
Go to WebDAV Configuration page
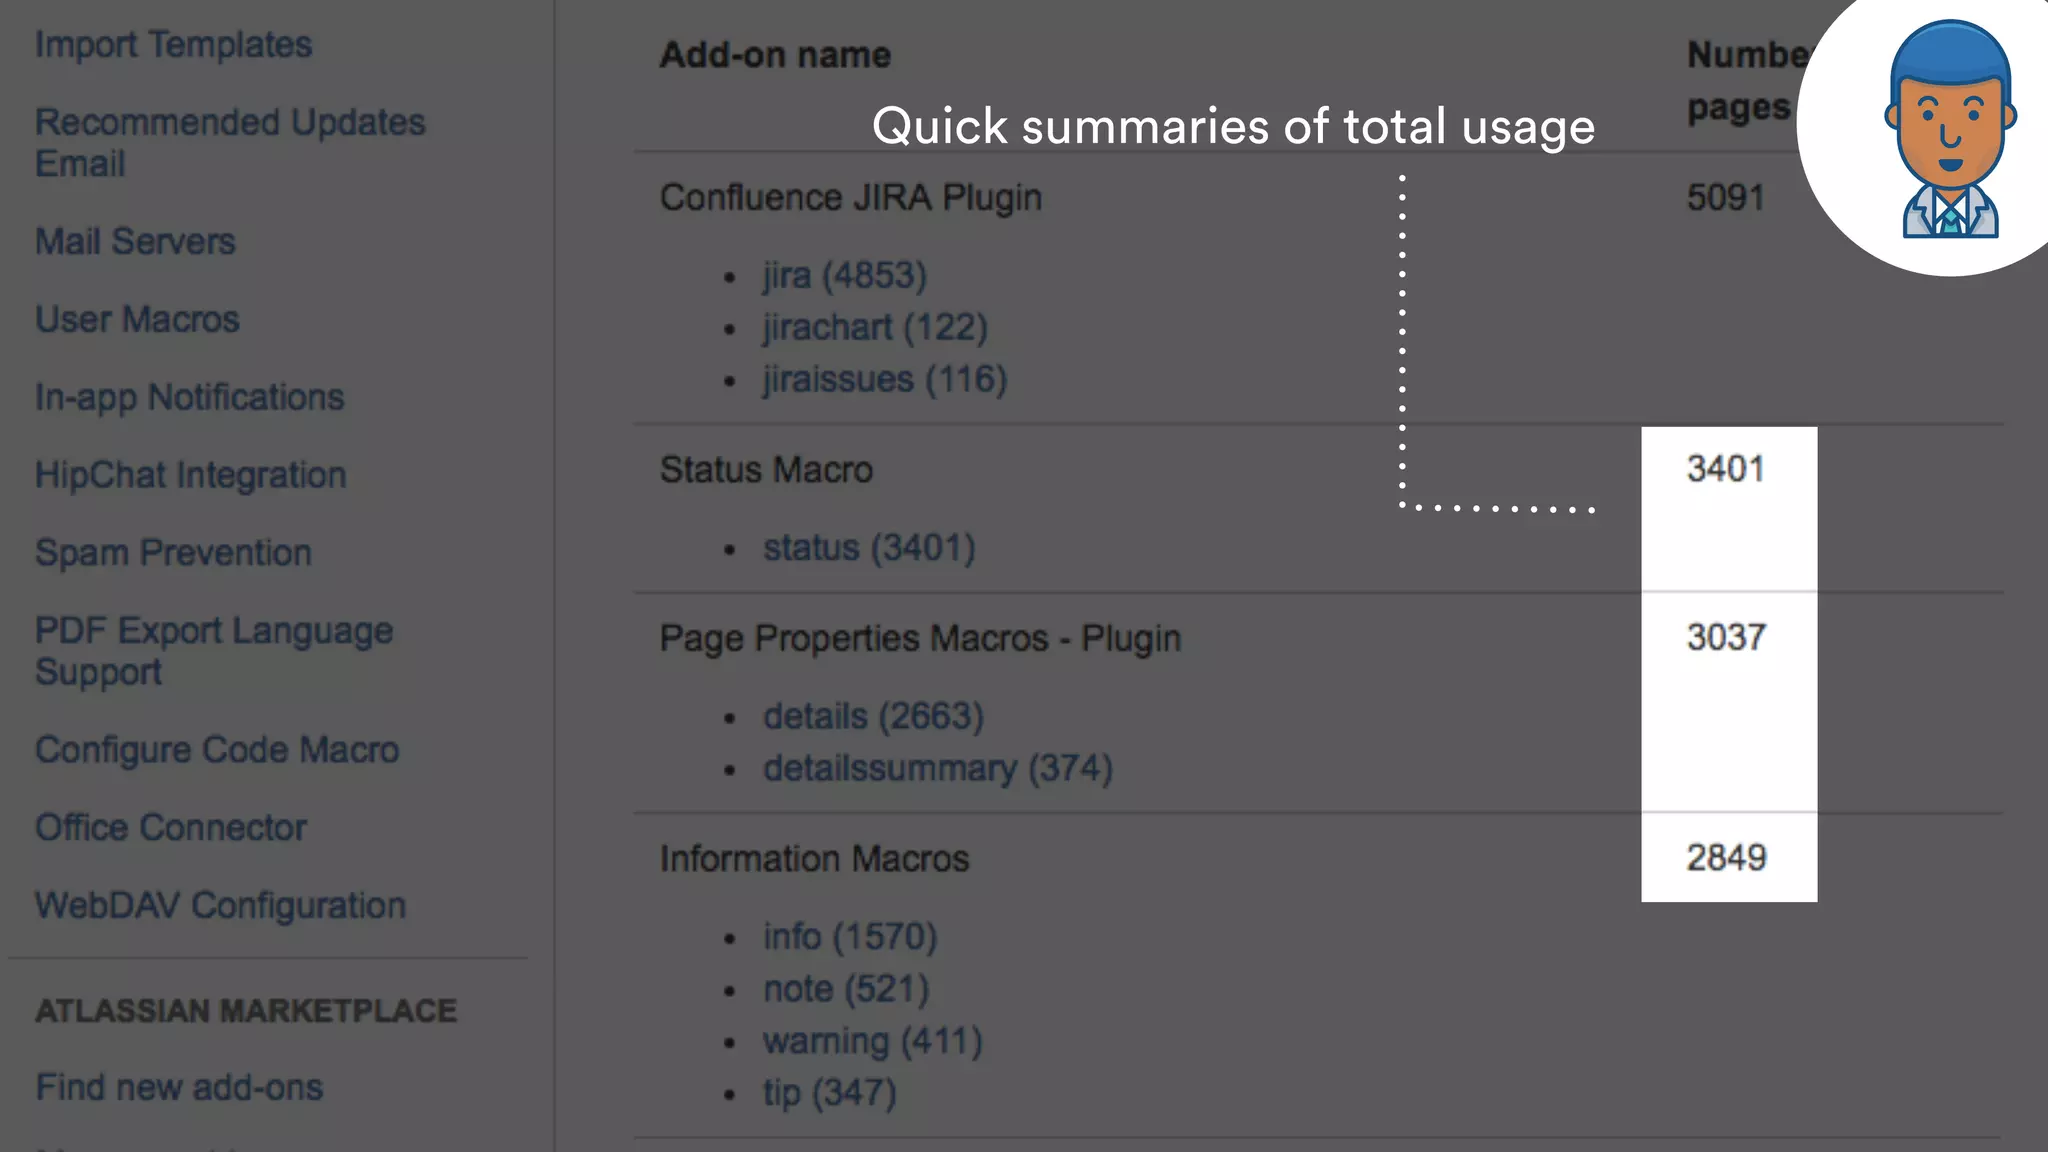click(x=220, y=906)
